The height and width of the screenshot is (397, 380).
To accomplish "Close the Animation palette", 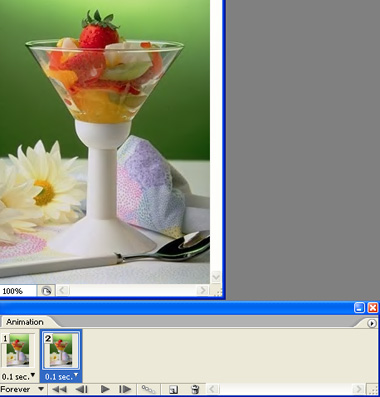I will [x=373, y=308].
